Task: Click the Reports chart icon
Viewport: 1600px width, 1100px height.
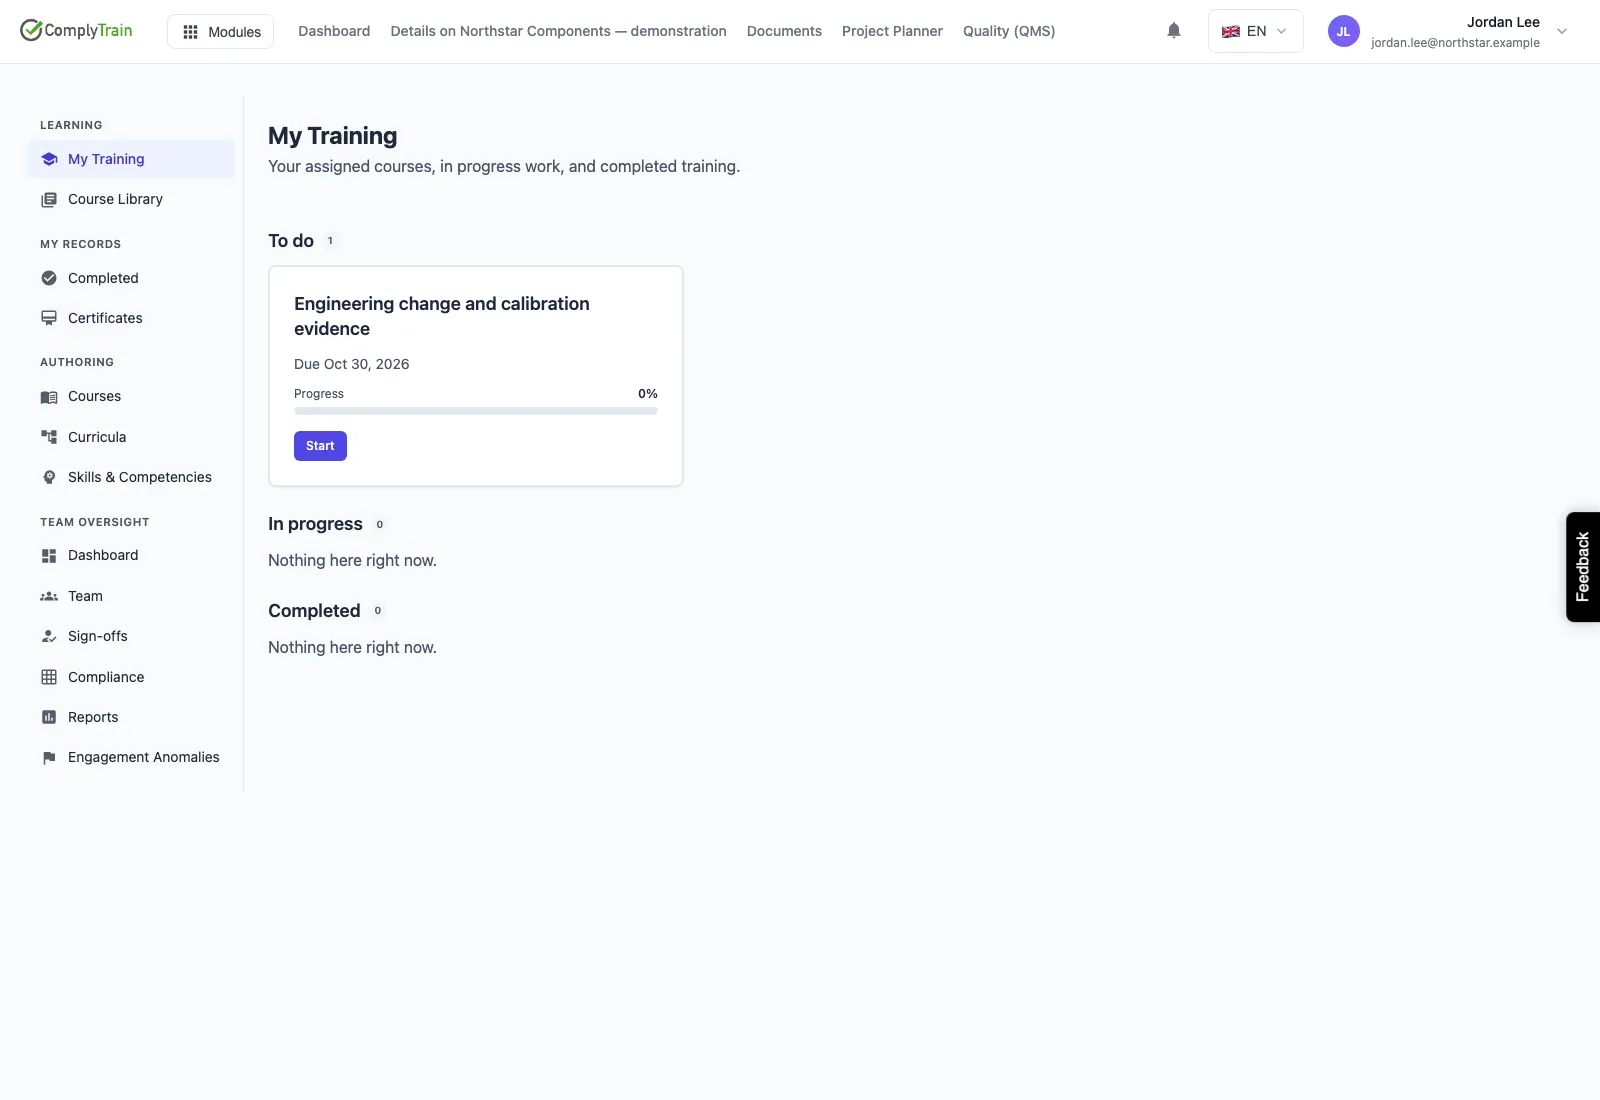Action: tap(49, 717)
